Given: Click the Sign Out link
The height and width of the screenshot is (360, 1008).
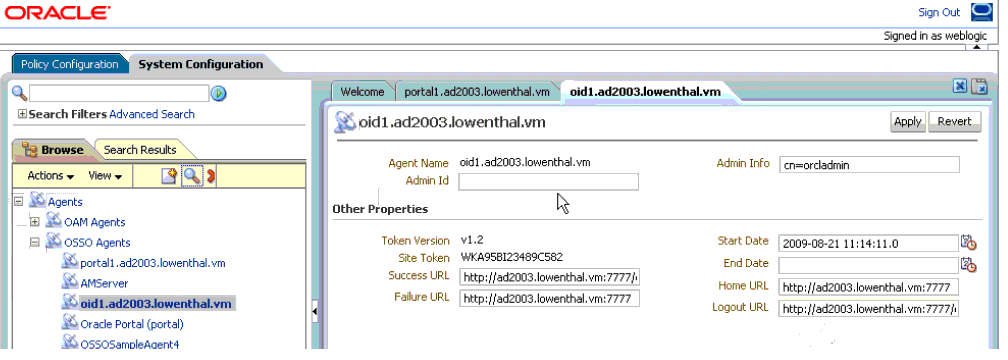Looking at the screenshot, I should click(939, 12).
